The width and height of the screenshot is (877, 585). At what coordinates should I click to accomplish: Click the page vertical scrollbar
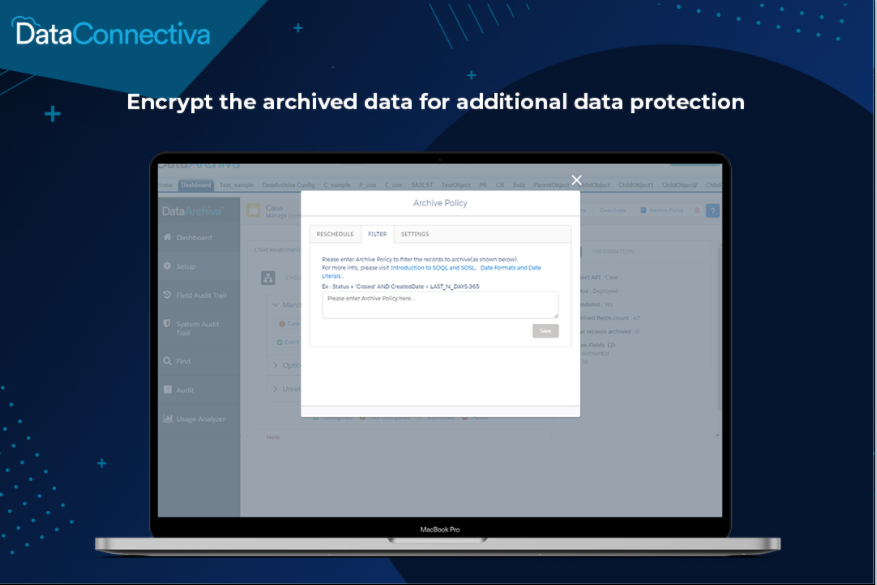(x=719, y=330)
